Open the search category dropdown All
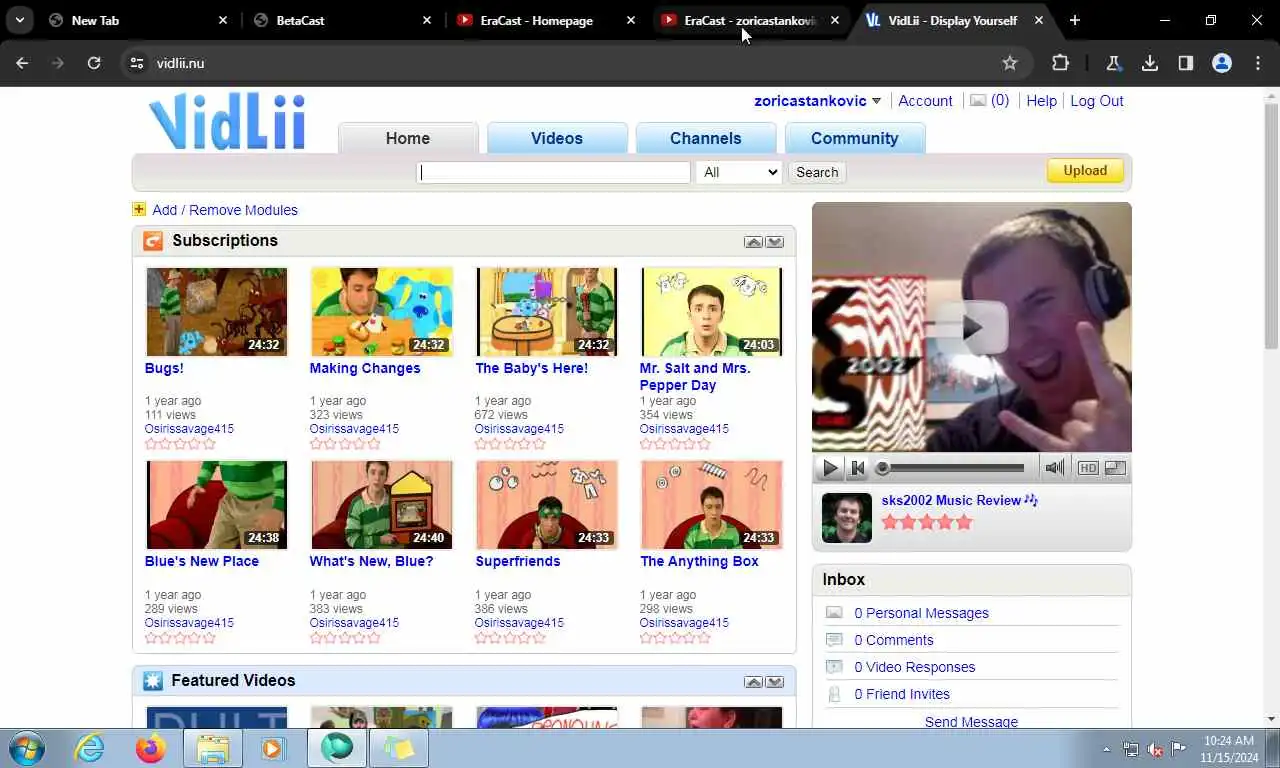 pos(739,172)
